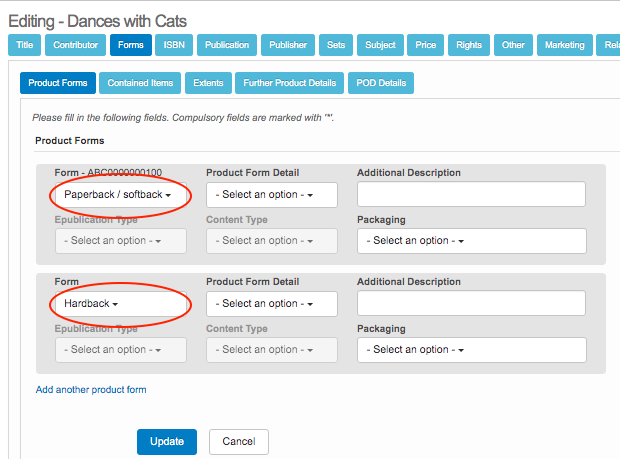This screenshot has width=620, height=459.
Task: Open the POD Details sub-tab
Action: tap(381, 84)
